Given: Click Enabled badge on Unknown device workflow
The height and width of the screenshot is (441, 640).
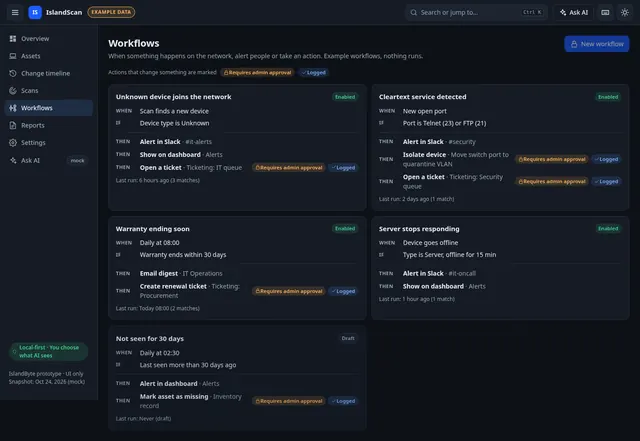Looking at the screenshot, I should point(345,97).
